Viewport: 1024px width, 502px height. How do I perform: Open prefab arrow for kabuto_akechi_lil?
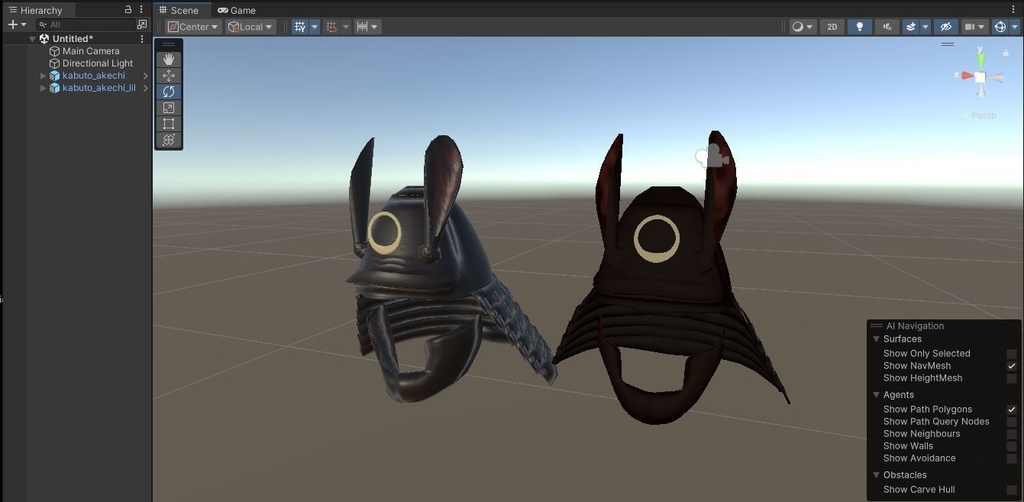click(x=146, y=88)
